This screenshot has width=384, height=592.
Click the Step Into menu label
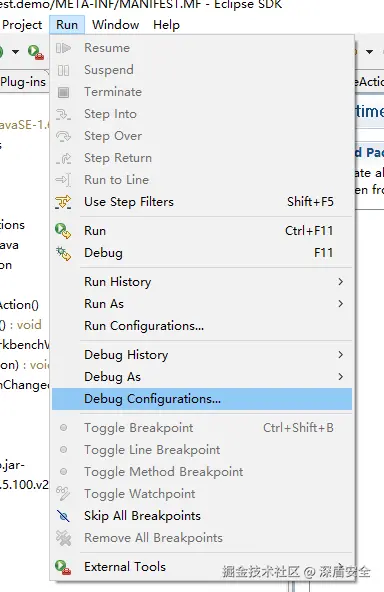coord(110,114)
